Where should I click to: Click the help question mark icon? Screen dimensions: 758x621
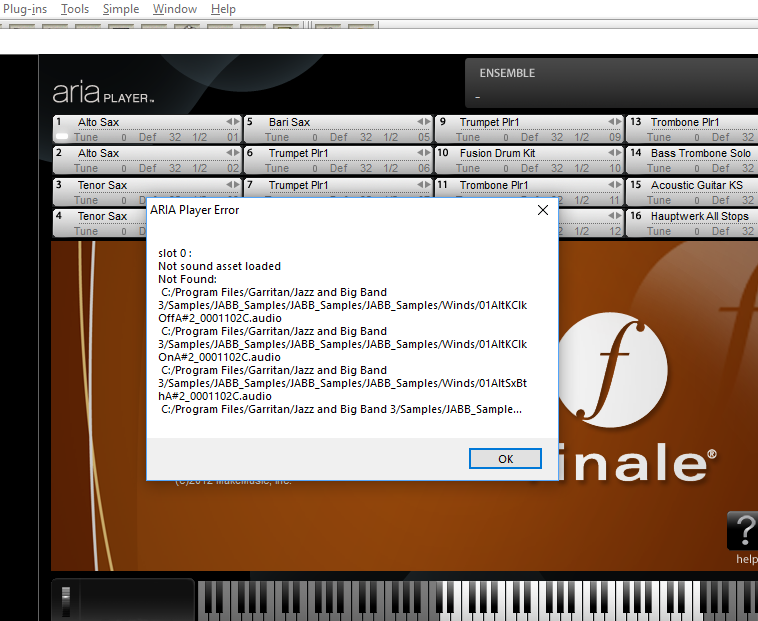point(742,530)
